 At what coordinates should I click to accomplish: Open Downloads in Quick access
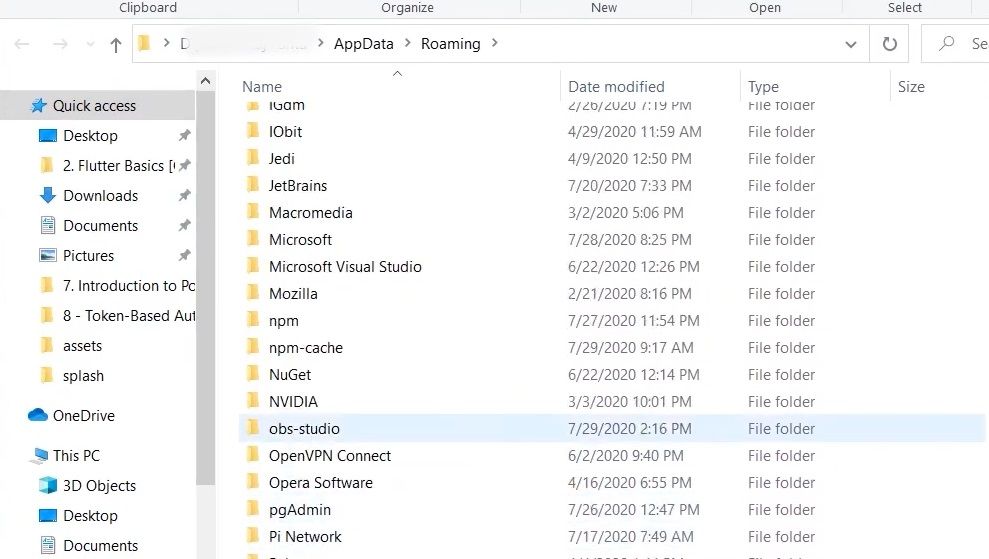coord(100,196)
